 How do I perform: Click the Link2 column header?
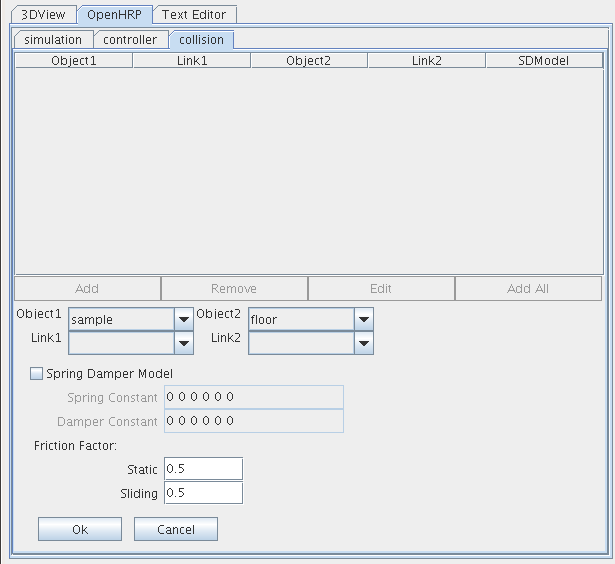click(427, 61)
